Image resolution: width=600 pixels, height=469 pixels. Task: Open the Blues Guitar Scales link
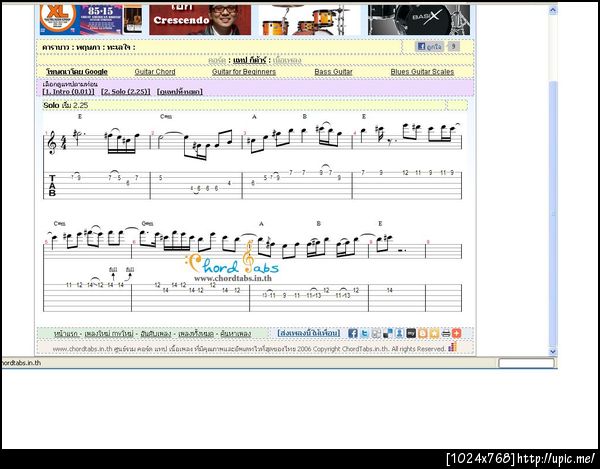pyautogui.click(x=422, y=72)
